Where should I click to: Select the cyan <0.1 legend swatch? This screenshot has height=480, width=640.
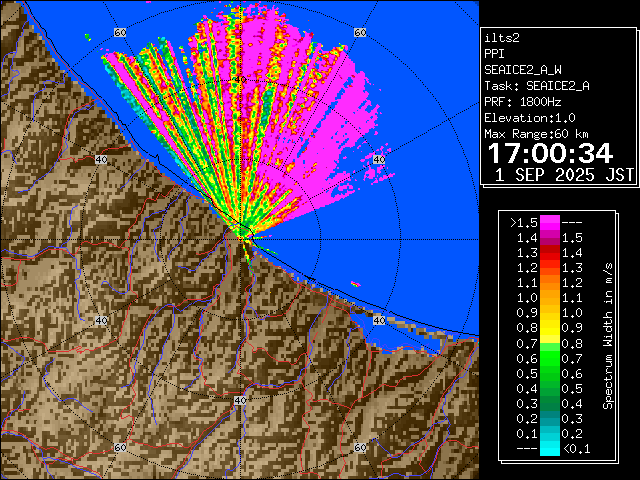[x=549, y=448]
